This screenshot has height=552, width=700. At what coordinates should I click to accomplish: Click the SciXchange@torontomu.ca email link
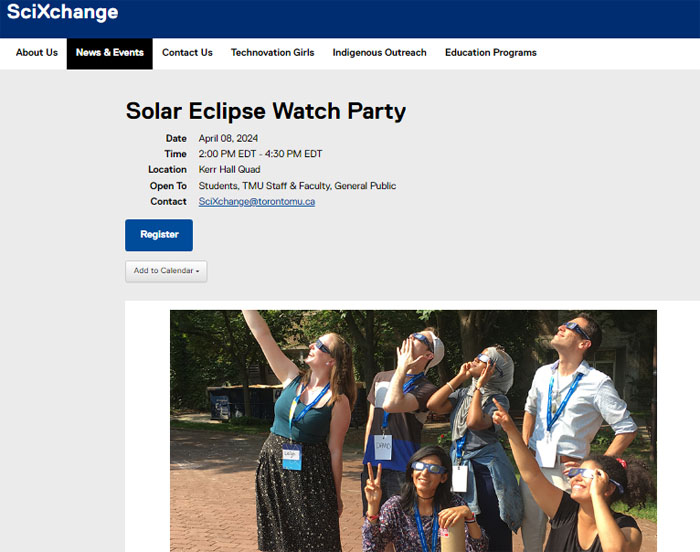coord(257,202)
